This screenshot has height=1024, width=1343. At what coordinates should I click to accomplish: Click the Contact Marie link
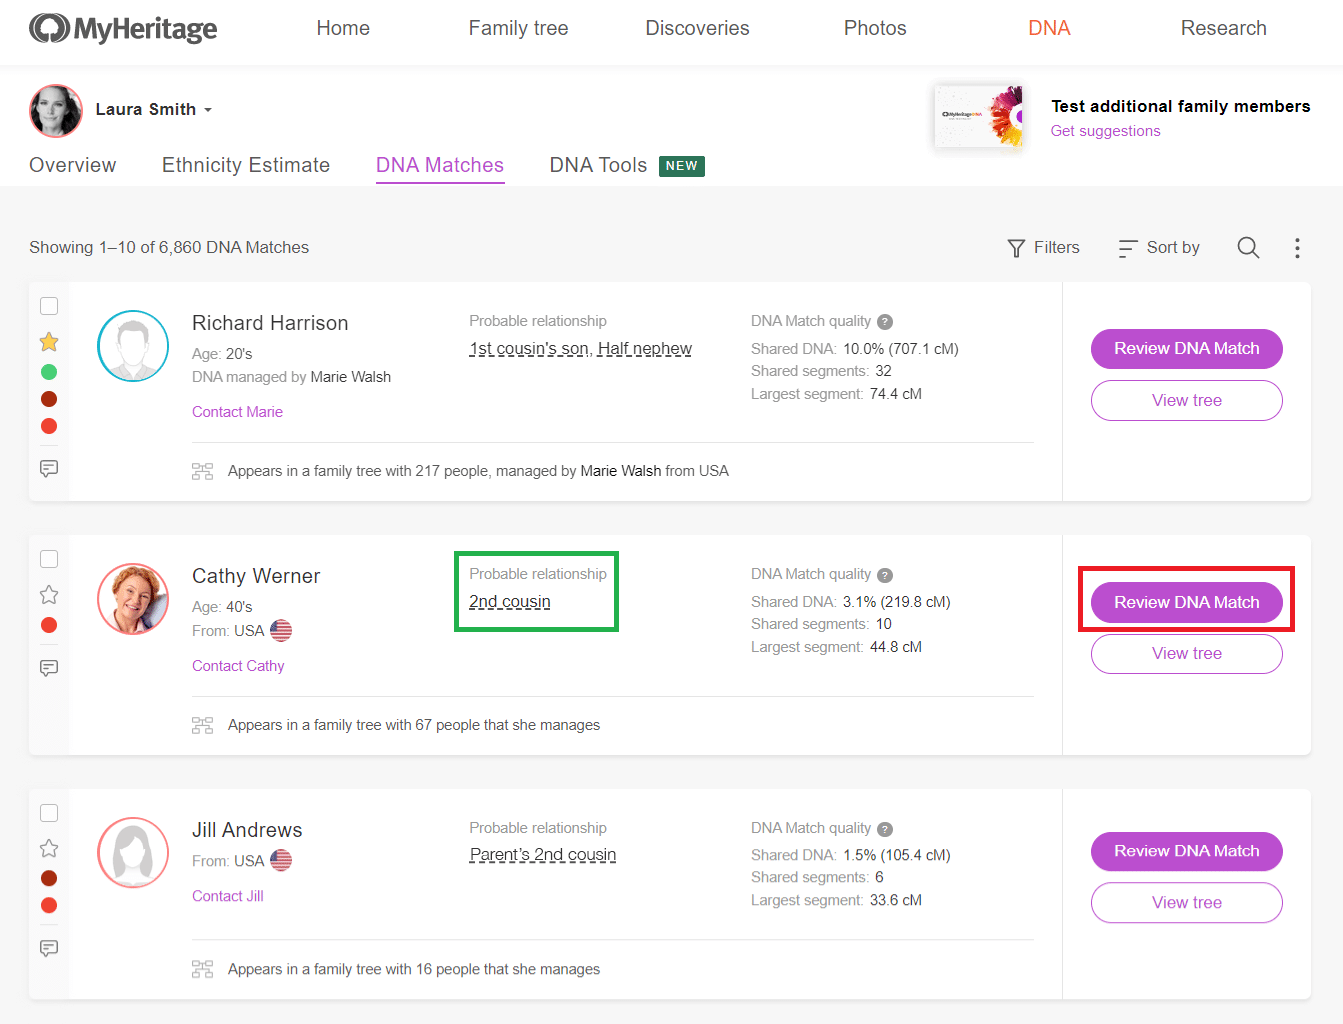pos(237,412)
